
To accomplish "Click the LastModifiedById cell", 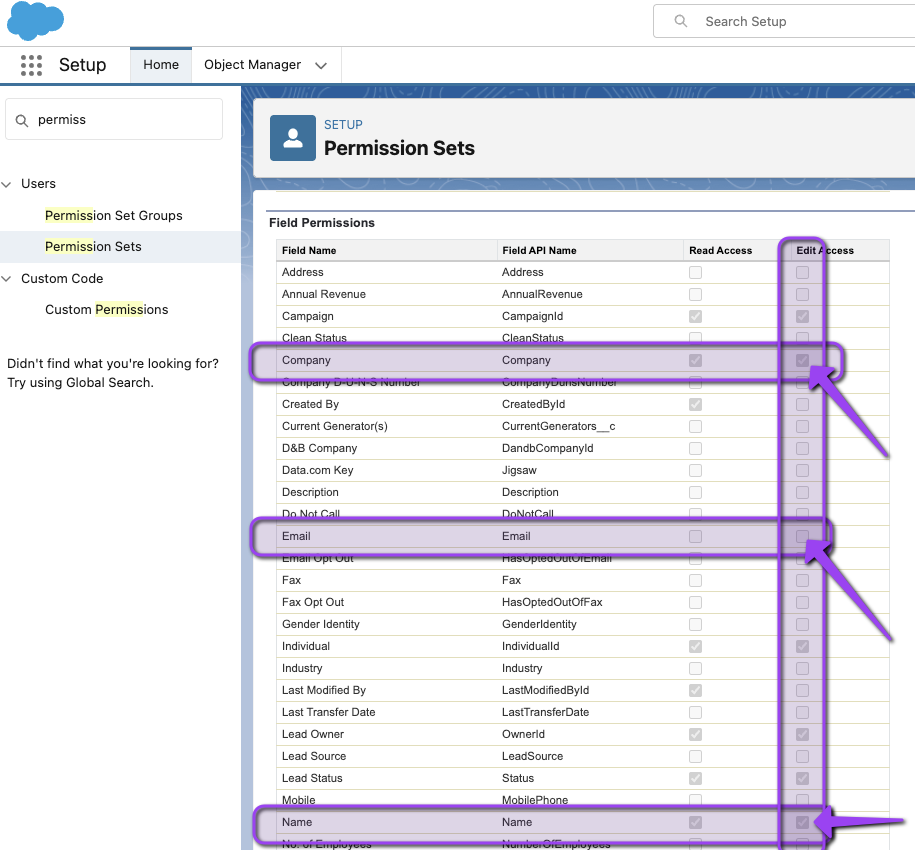I will (x=545, y=690).
